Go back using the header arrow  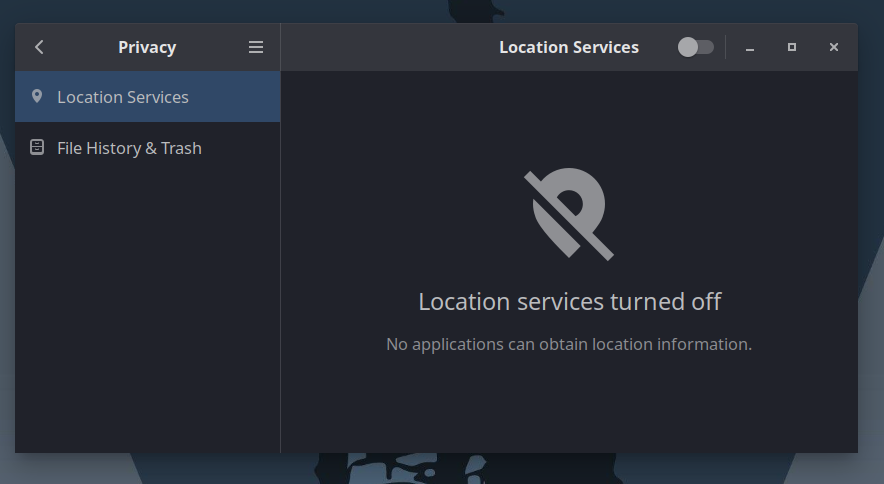click(39, 47)
